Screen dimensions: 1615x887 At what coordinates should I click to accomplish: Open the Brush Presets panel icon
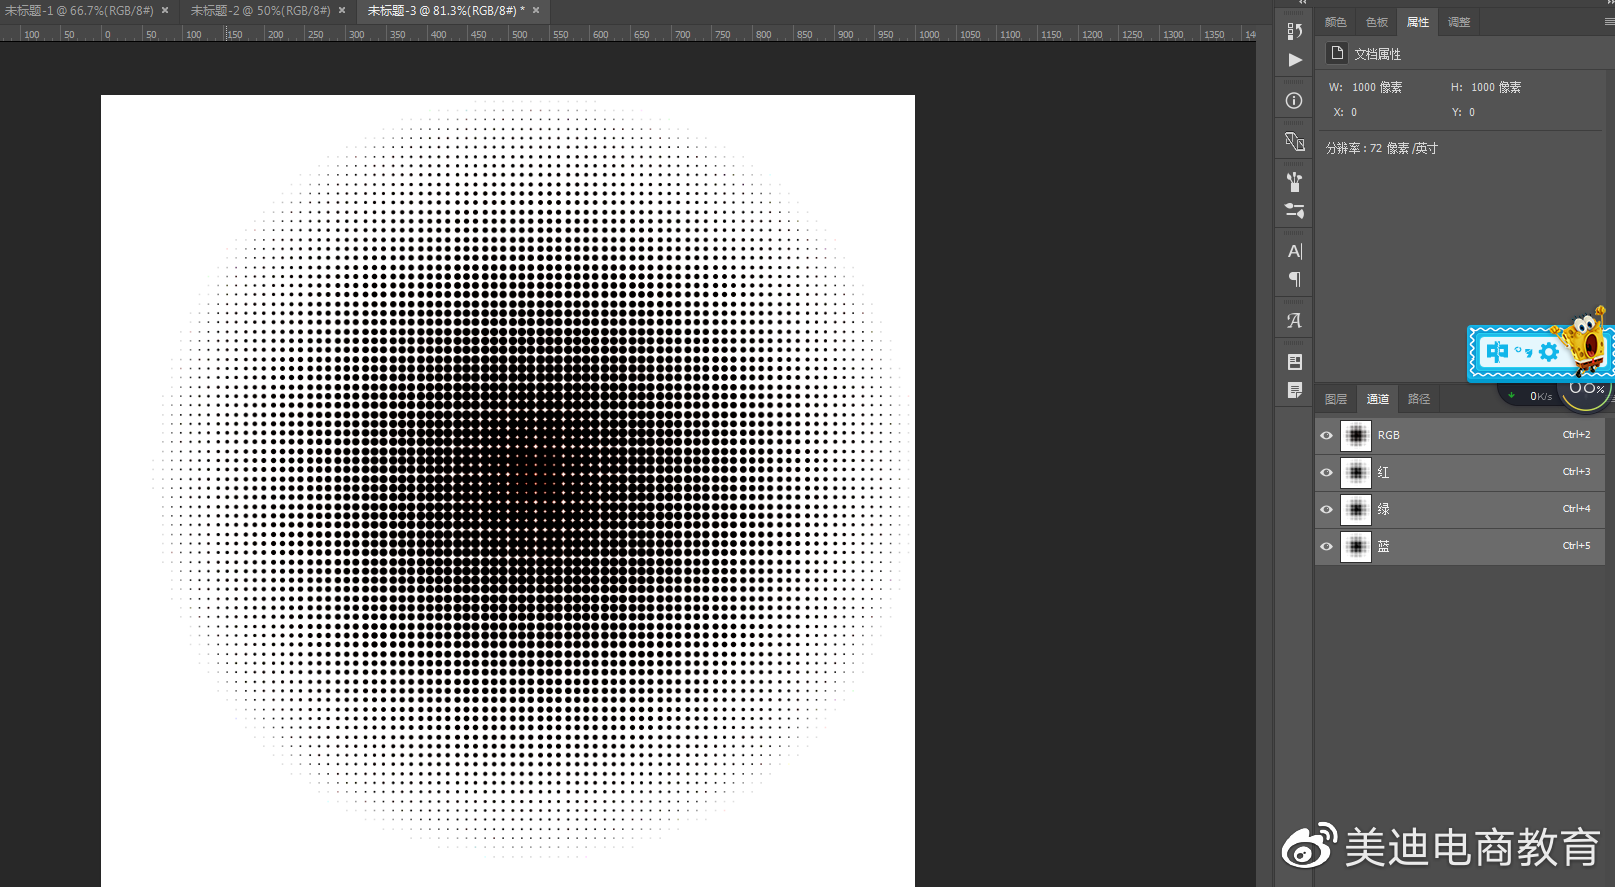click(x=1294, y=182)
